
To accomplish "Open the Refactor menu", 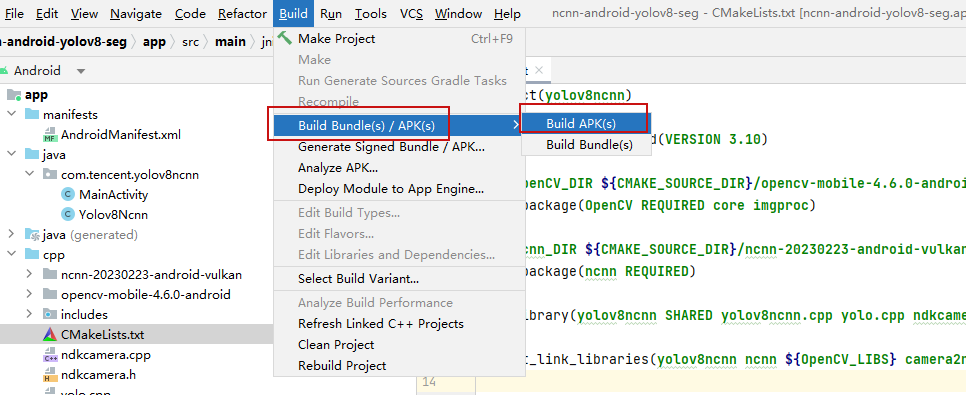I will pos(243,14).
